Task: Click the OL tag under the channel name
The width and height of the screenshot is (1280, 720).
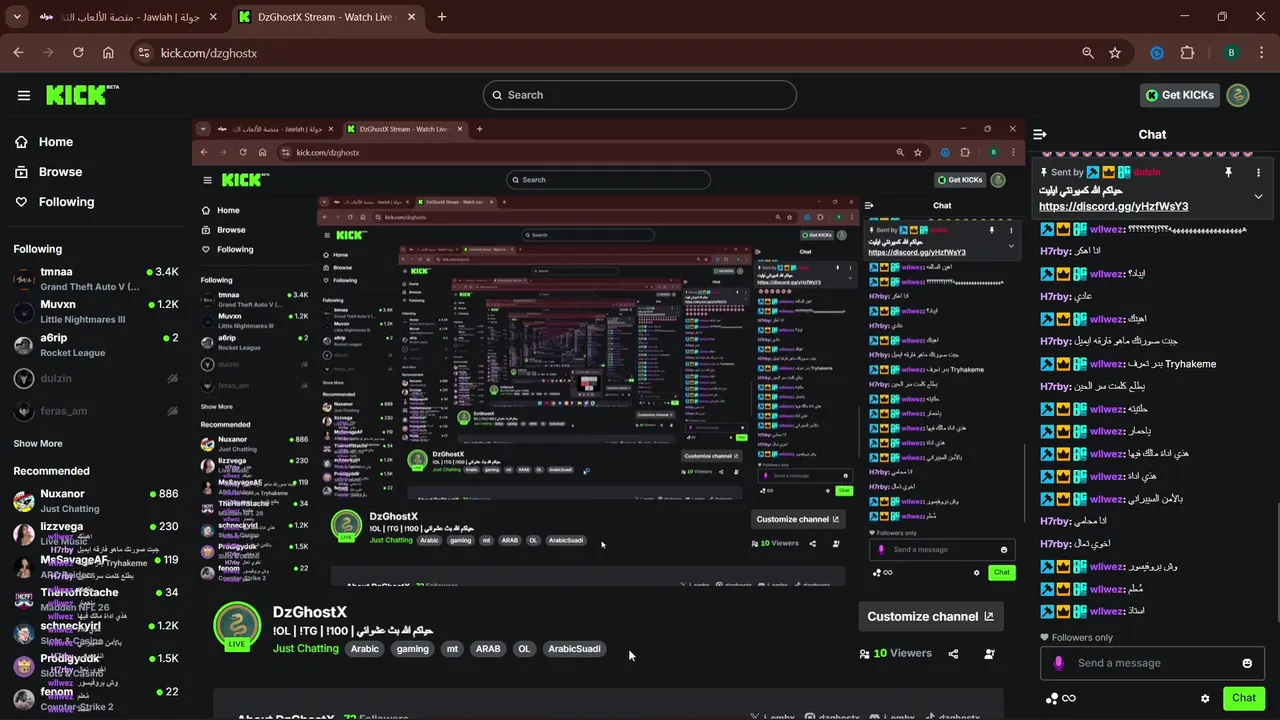Action: click(x=524, y=649)
